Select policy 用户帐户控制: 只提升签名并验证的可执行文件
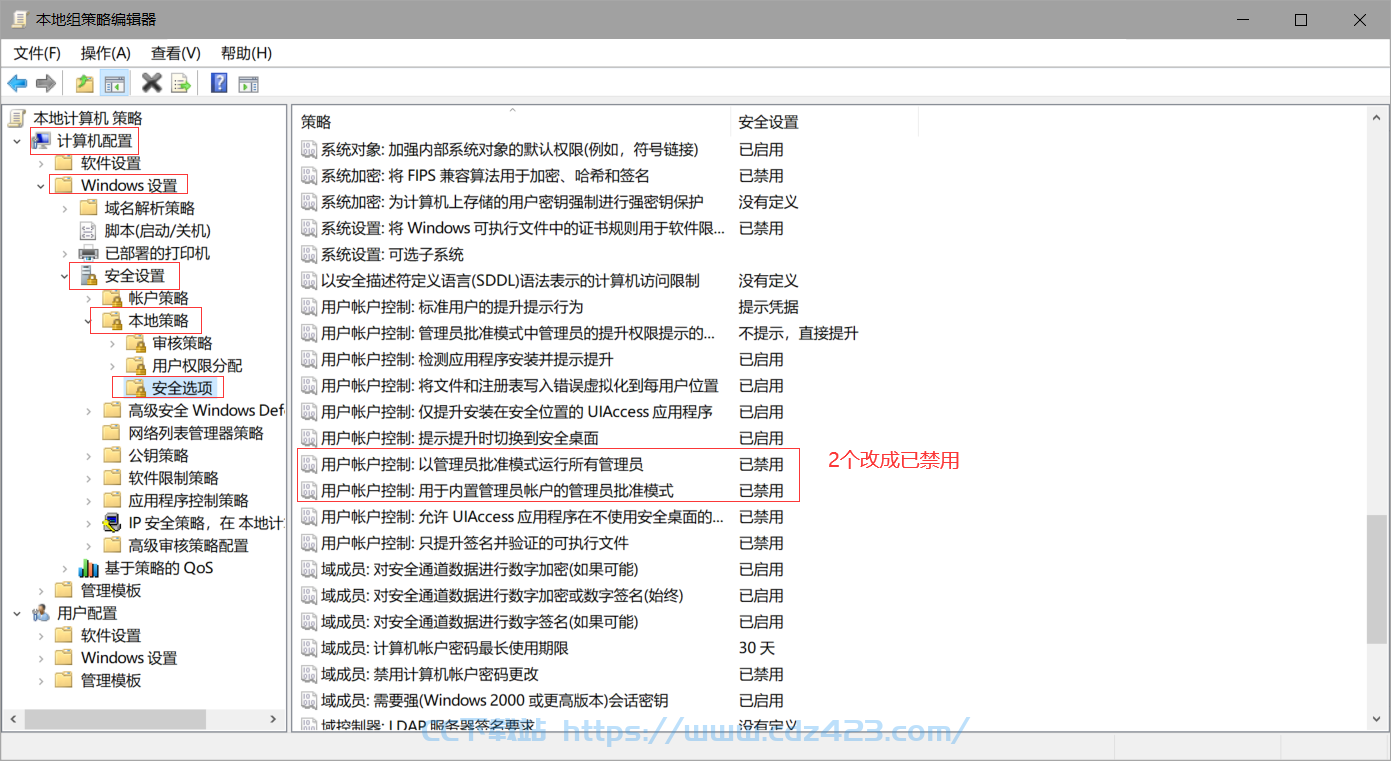Screen dimensions: 1391x761 point(475,543)
